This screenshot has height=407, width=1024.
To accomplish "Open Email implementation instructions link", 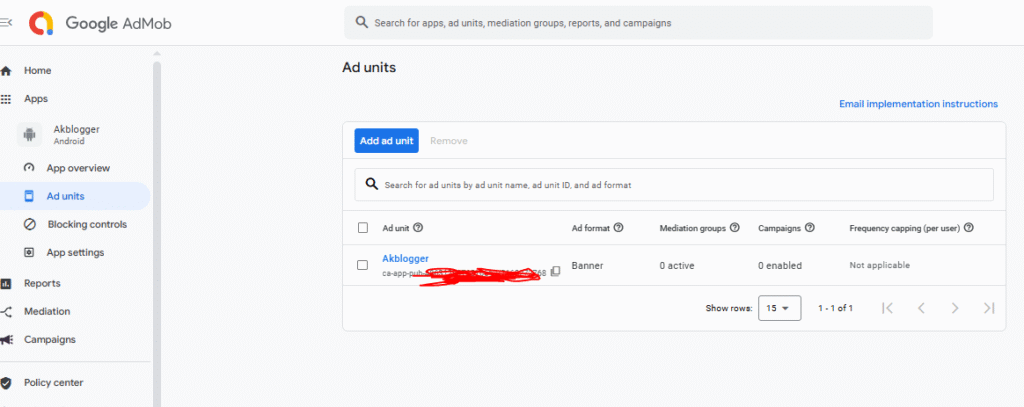I will 918,104.
